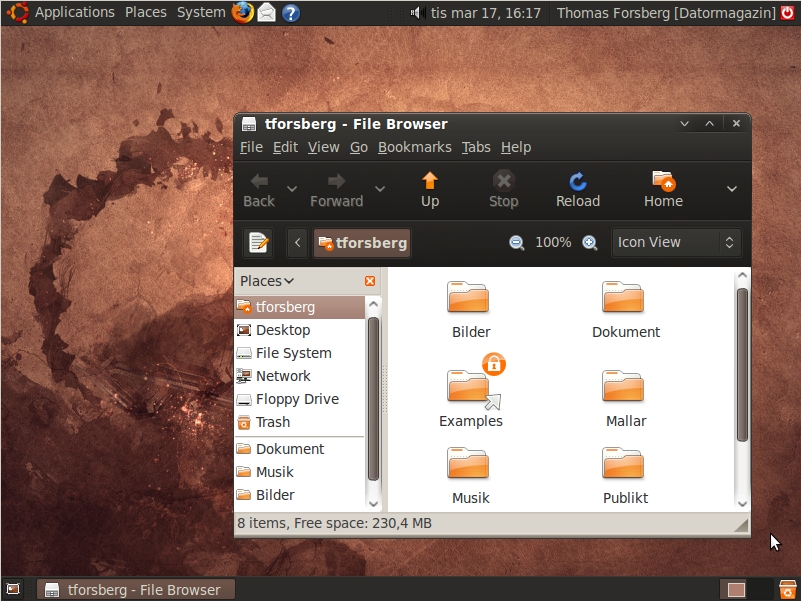
Task: Expand the toolbar overflow chevron
Action: (732, 189)
